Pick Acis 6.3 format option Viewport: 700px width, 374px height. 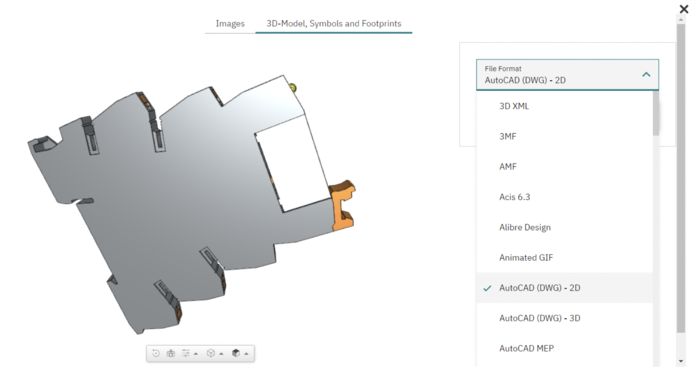[x=565, y=197]
